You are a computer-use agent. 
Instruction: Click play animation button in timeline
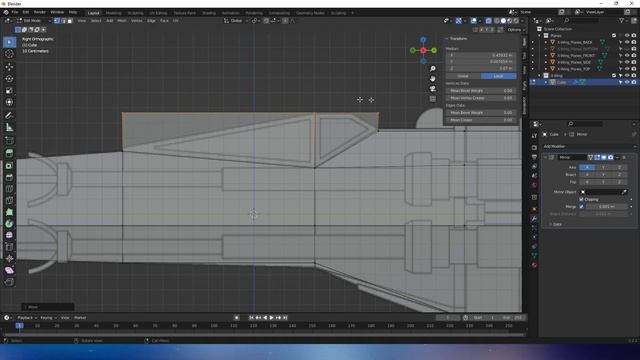(x=271, y=318)
